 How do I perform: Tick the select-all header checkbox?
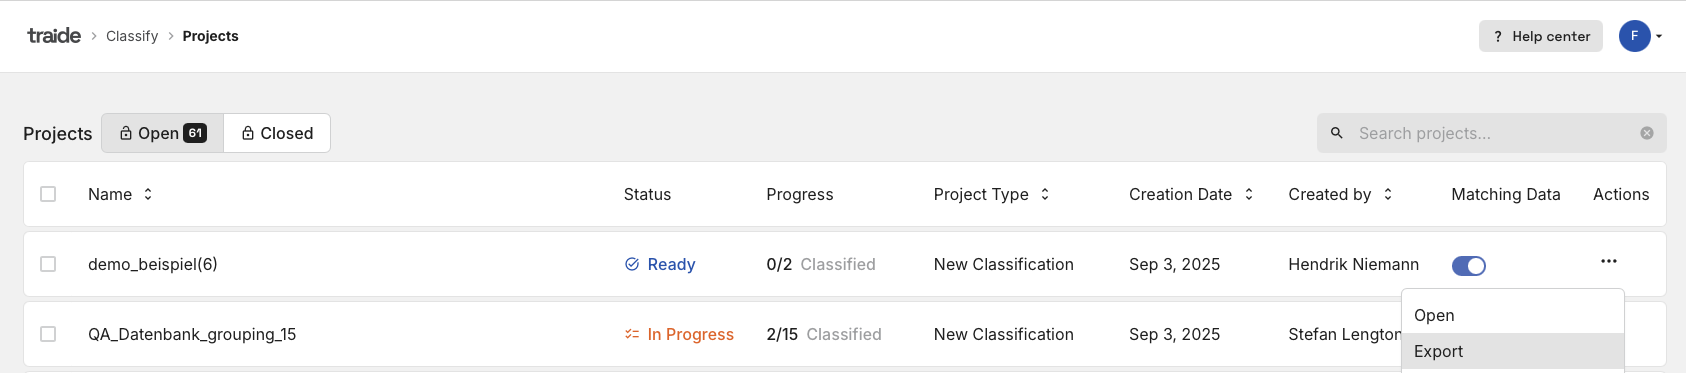click(48, 194)
